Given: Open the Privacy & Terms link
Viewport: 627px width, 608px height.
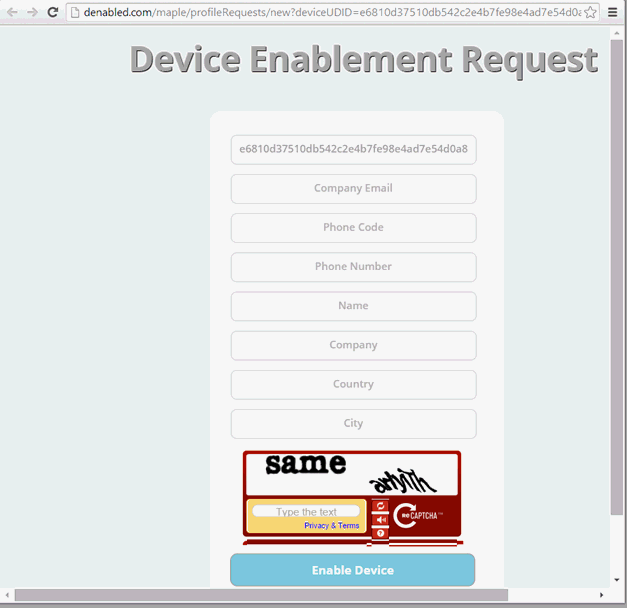Looking at the screenshot, I should [x=331, y=526].
